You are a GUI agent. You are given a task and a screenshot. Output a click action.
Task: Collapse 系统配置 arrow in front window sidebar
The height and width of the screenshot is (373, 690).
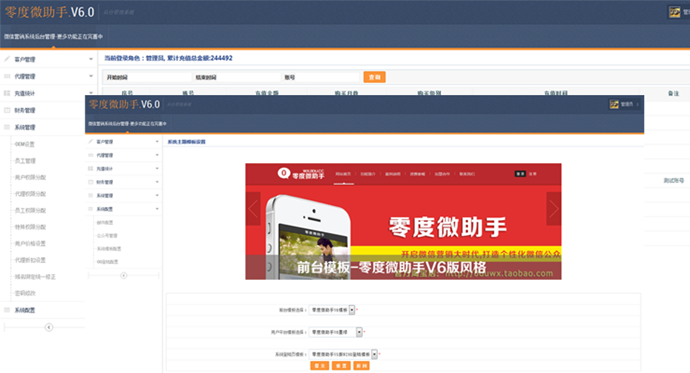point(157,209)
